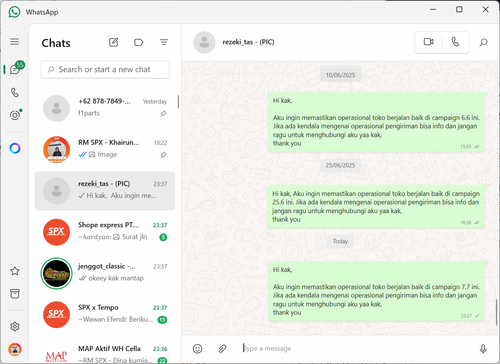The image size is (500, 364).
Task: Click rezeki_tas avatar in chat header
Action: coord(204,42)
